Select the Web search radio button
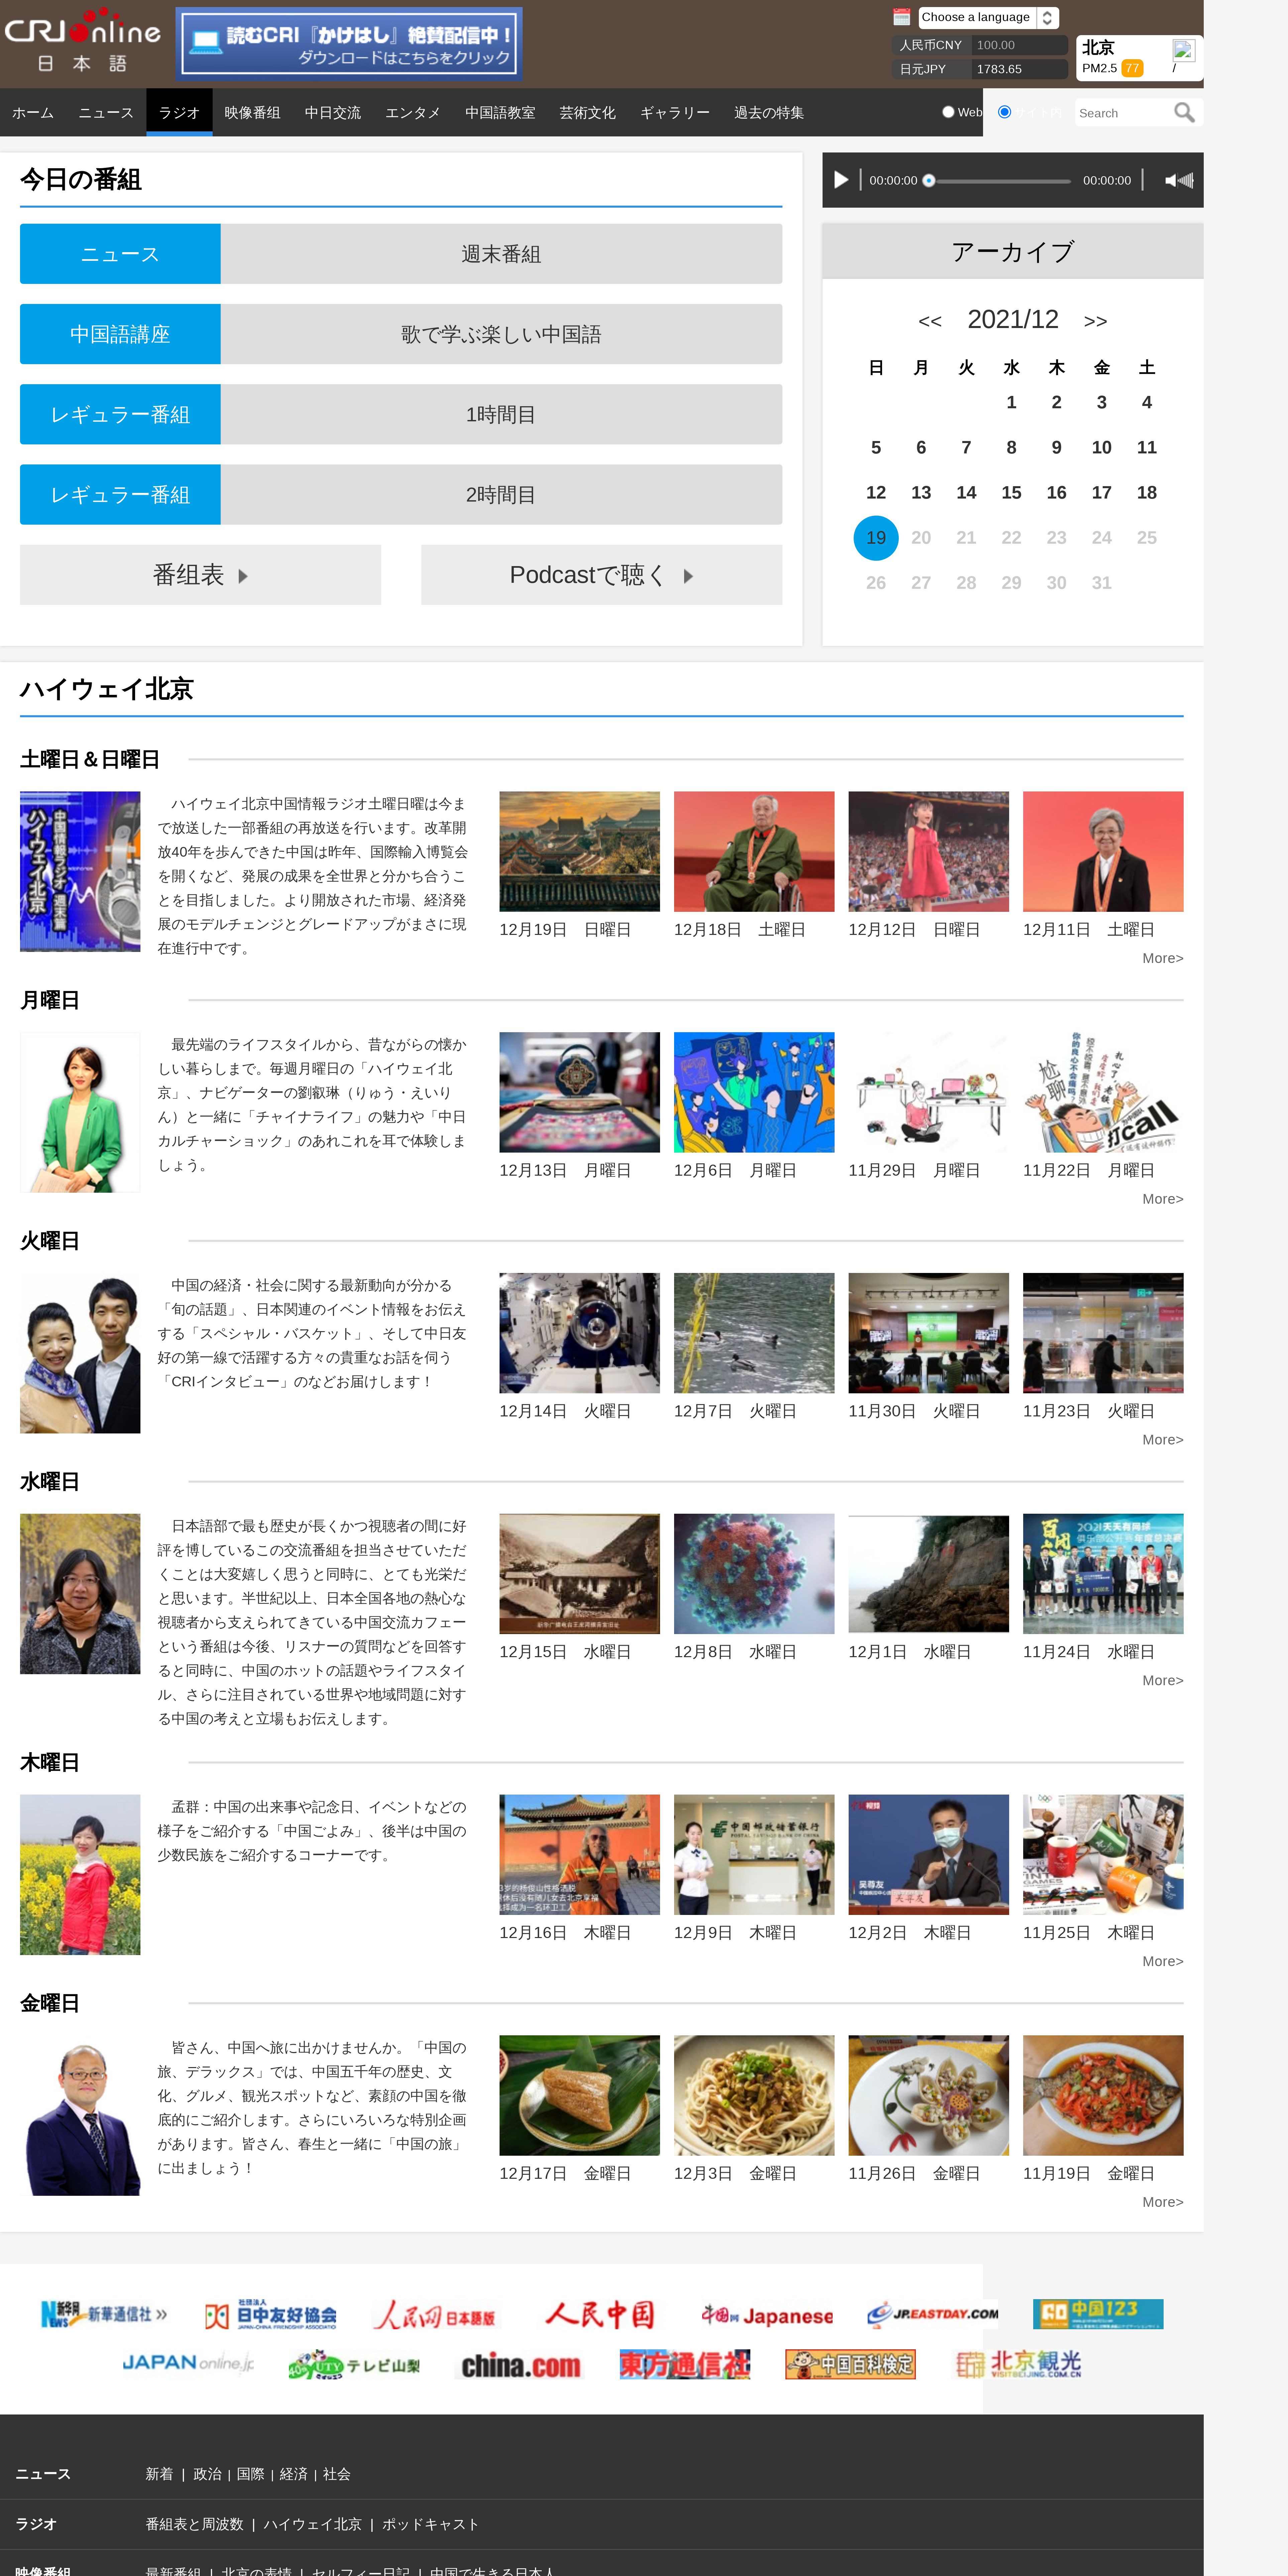 (x=948, y=112)
